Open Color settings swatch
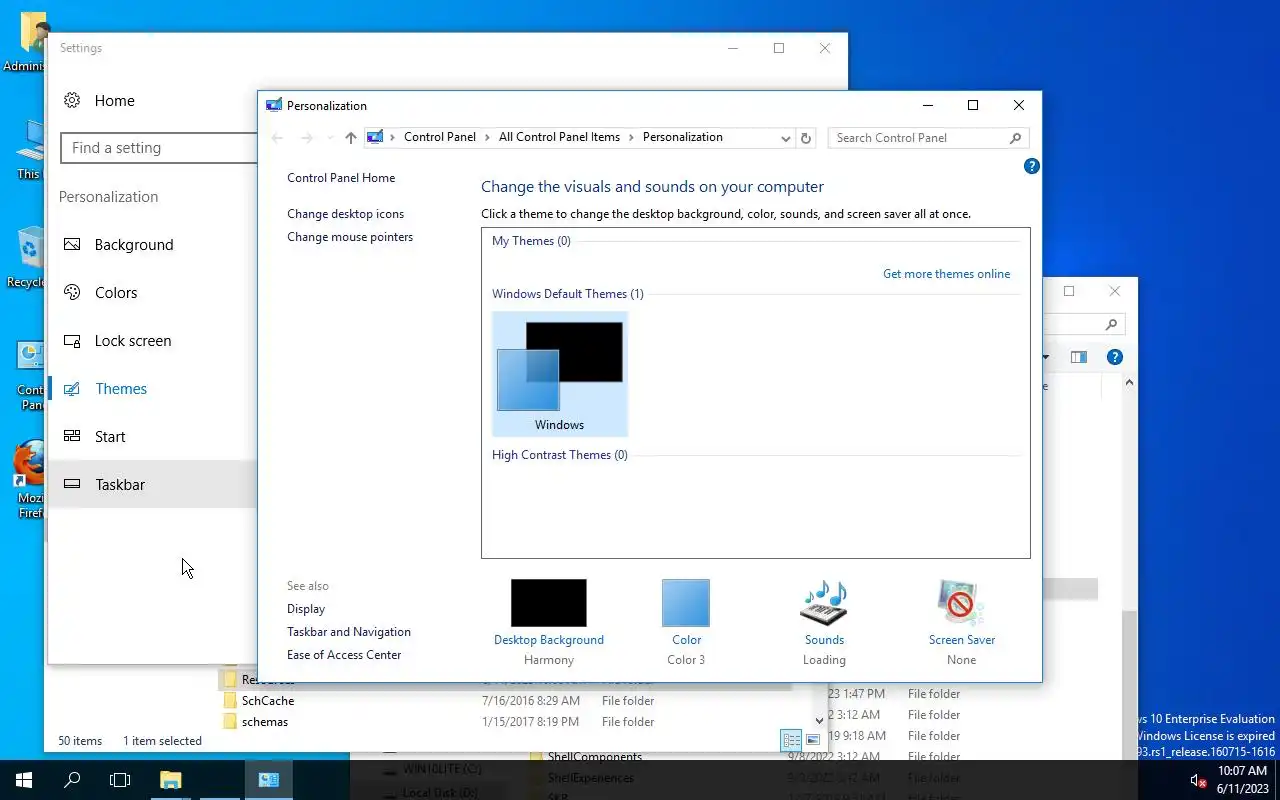 686,603
